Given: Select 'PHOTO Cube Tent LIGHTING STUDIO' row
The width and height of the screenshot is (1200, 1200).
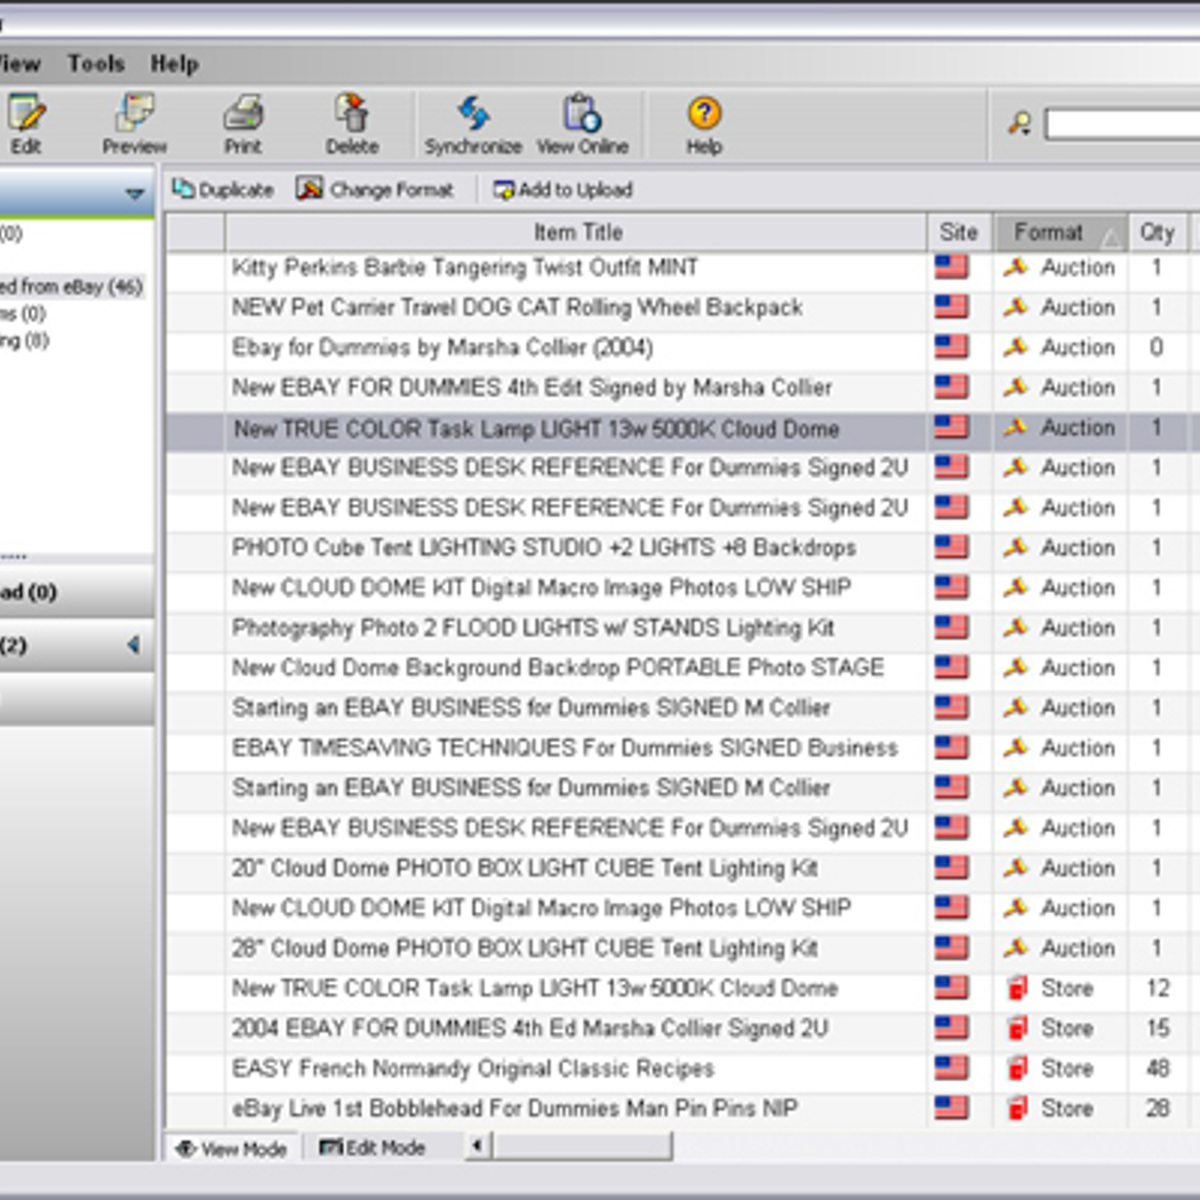Looking at the screenshot, I should coord(576,547).
